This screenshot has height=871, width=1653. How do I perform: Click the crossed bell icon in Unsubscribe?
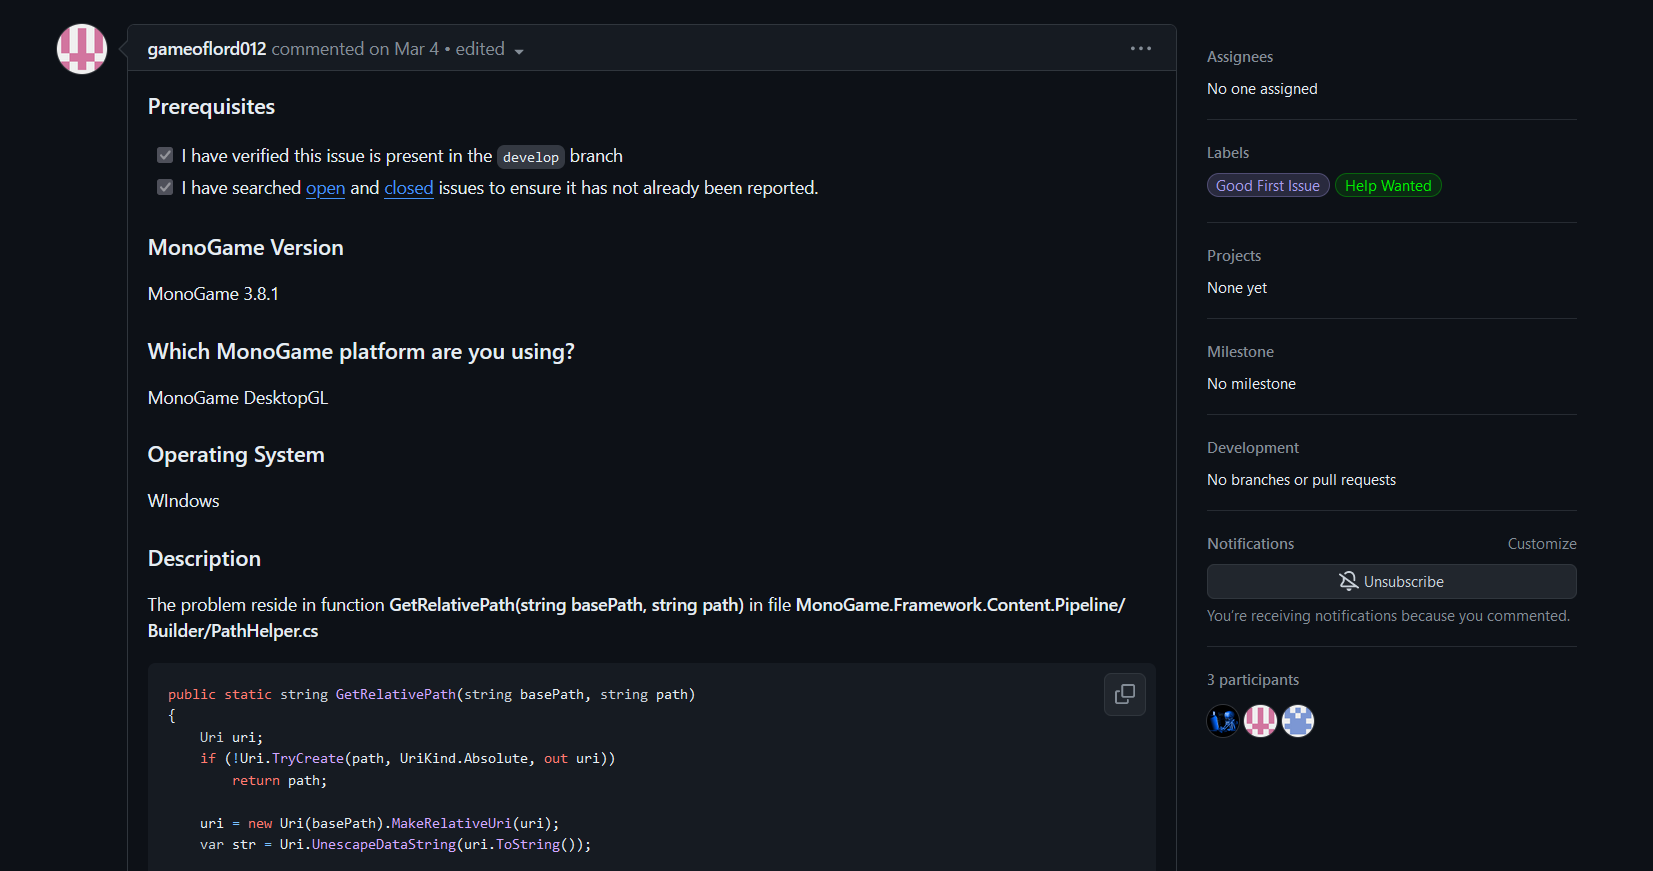click(1348, 581)
